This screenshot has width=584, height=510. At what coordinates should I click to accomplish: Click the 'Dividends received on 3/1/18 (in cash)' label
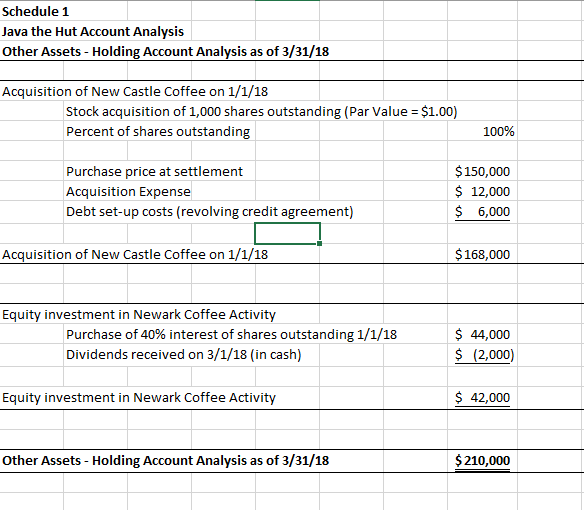tap(184, 355)
